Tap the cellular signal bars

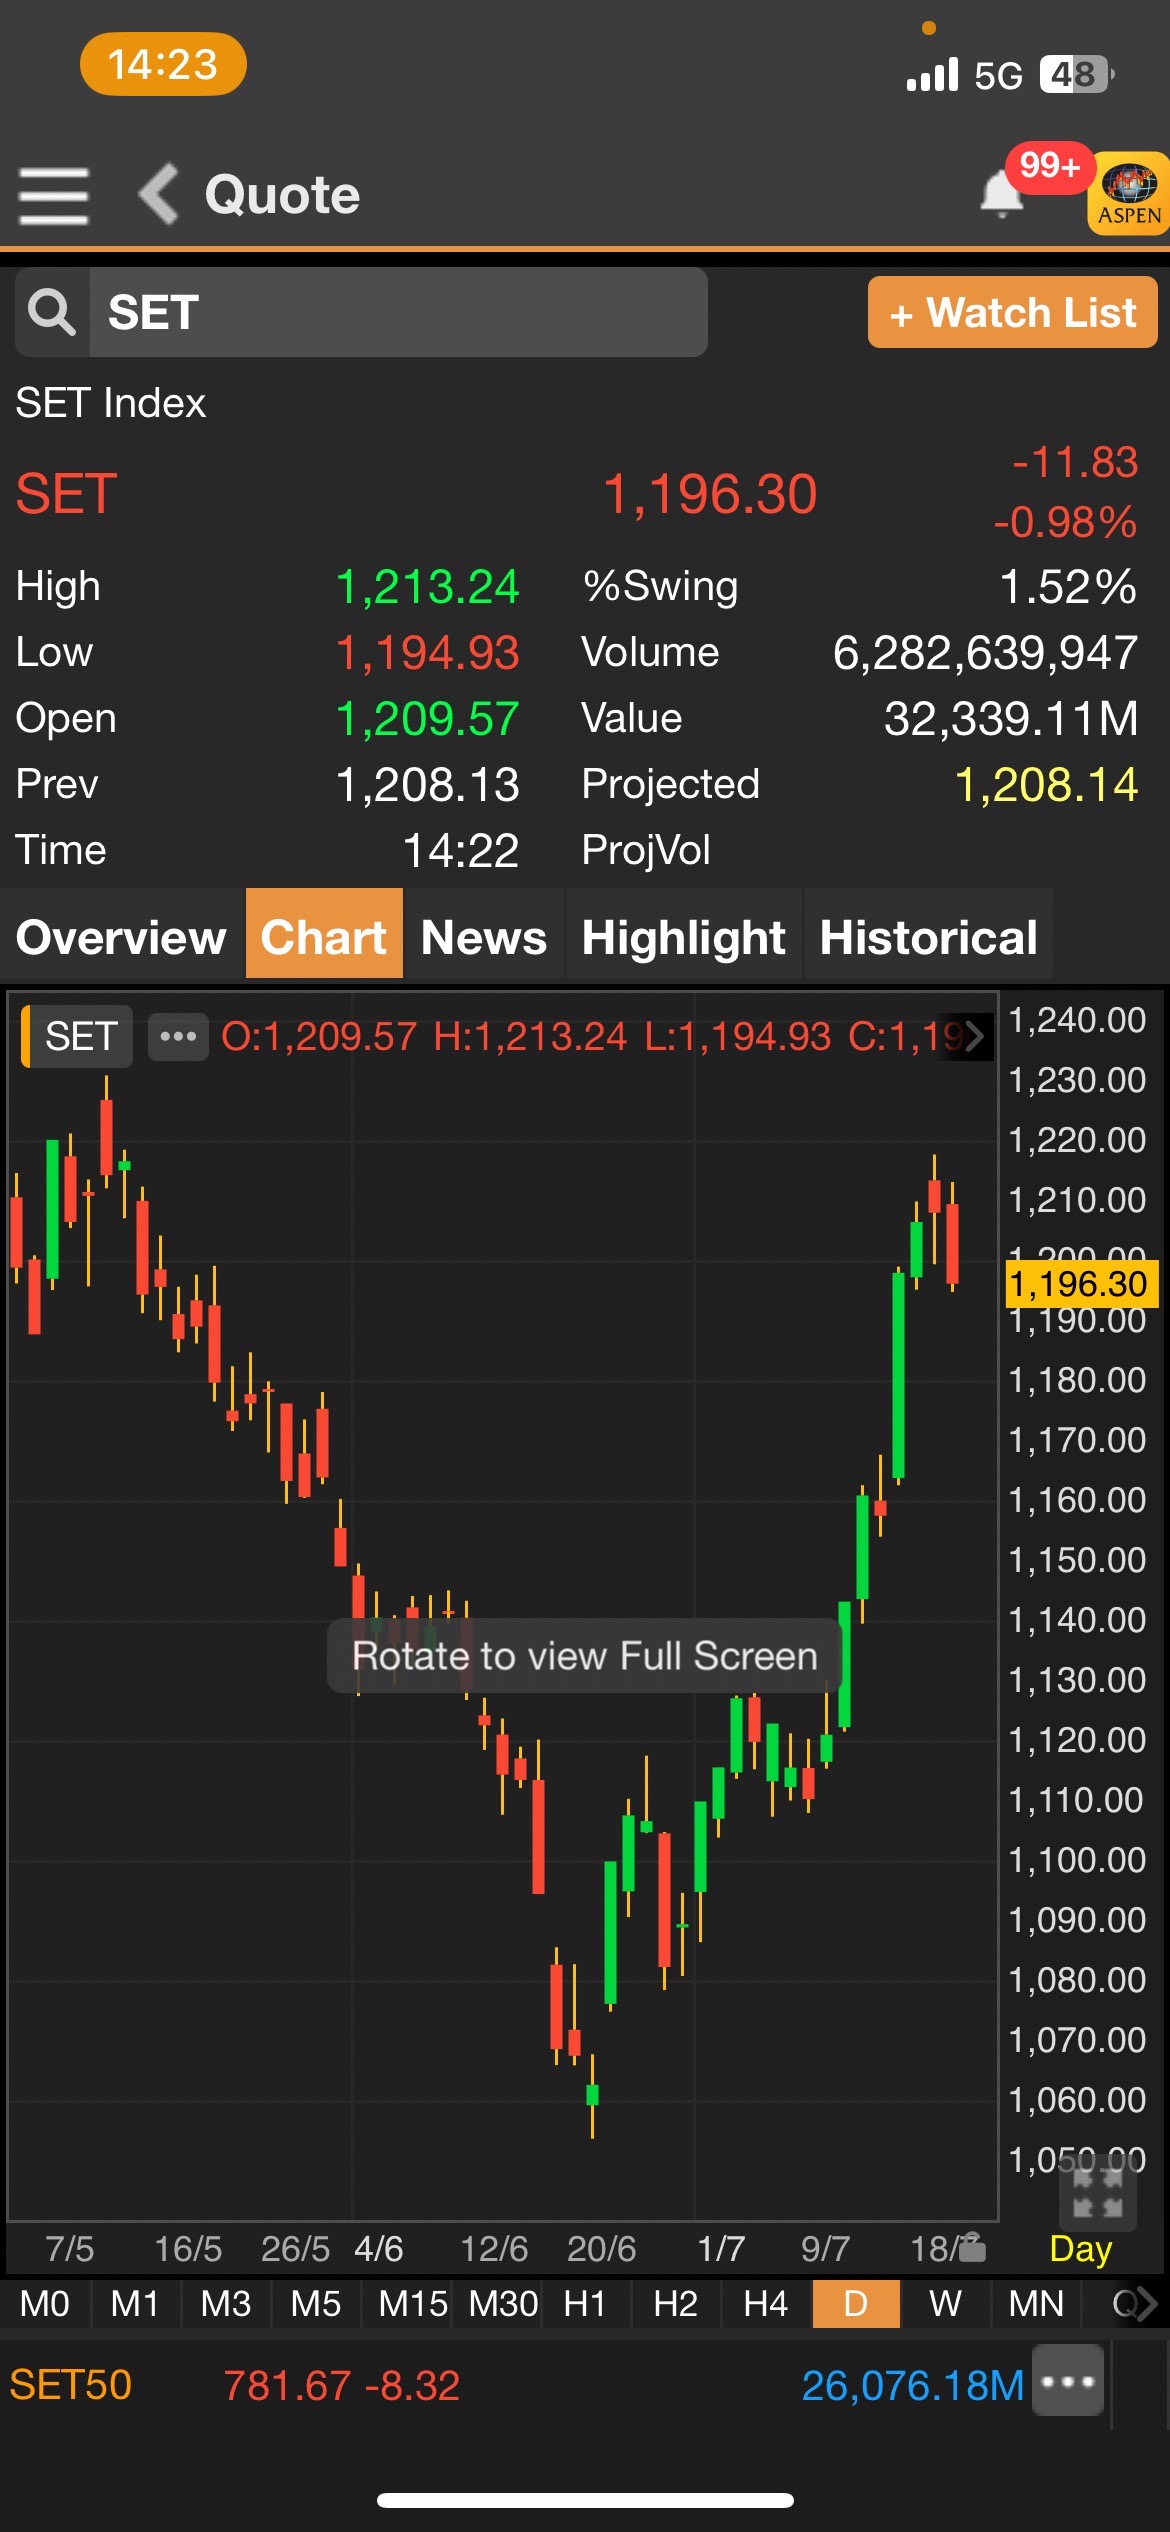coord(932,75)
